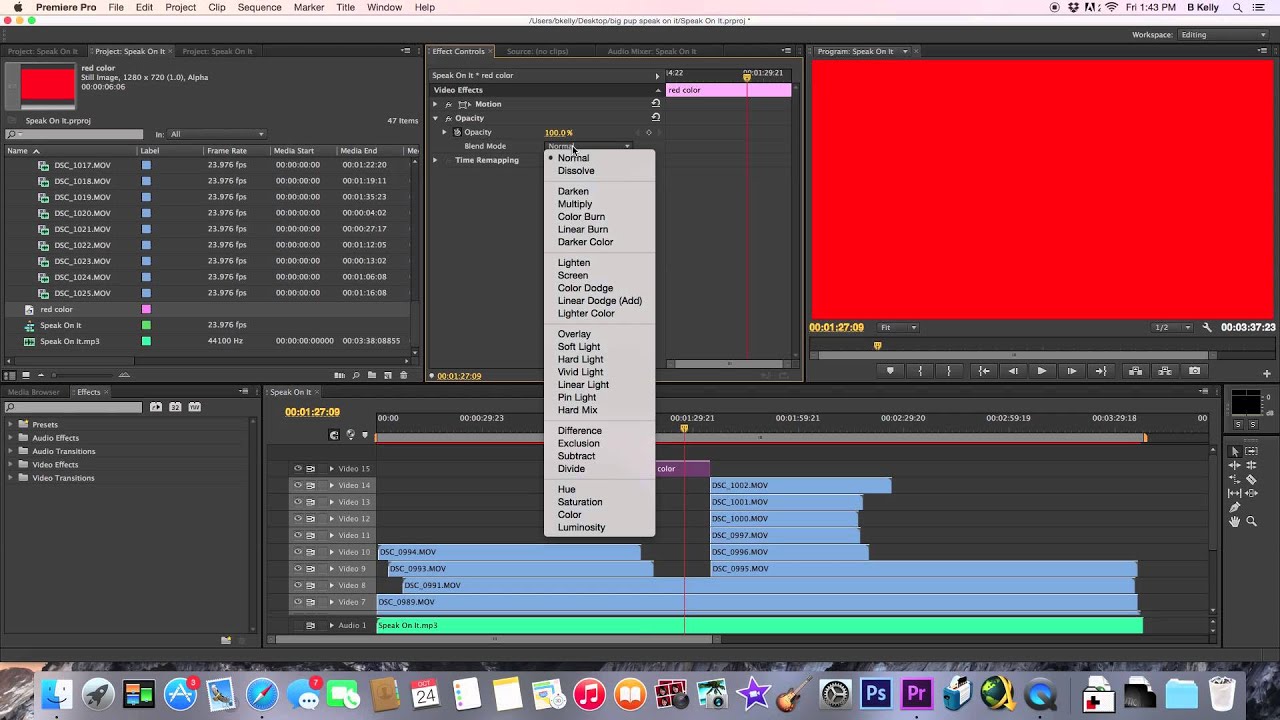Toggle the Opacity stopwatch animation
The height and width of the screenshot is (720, 1280).
[x=457, y=132]
